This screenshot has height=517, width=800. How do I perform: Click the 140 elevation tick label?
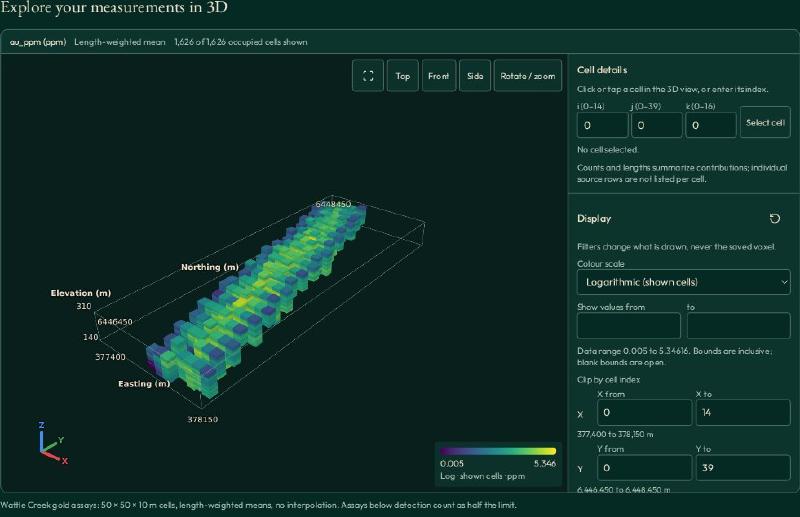(x=91, y=337)
